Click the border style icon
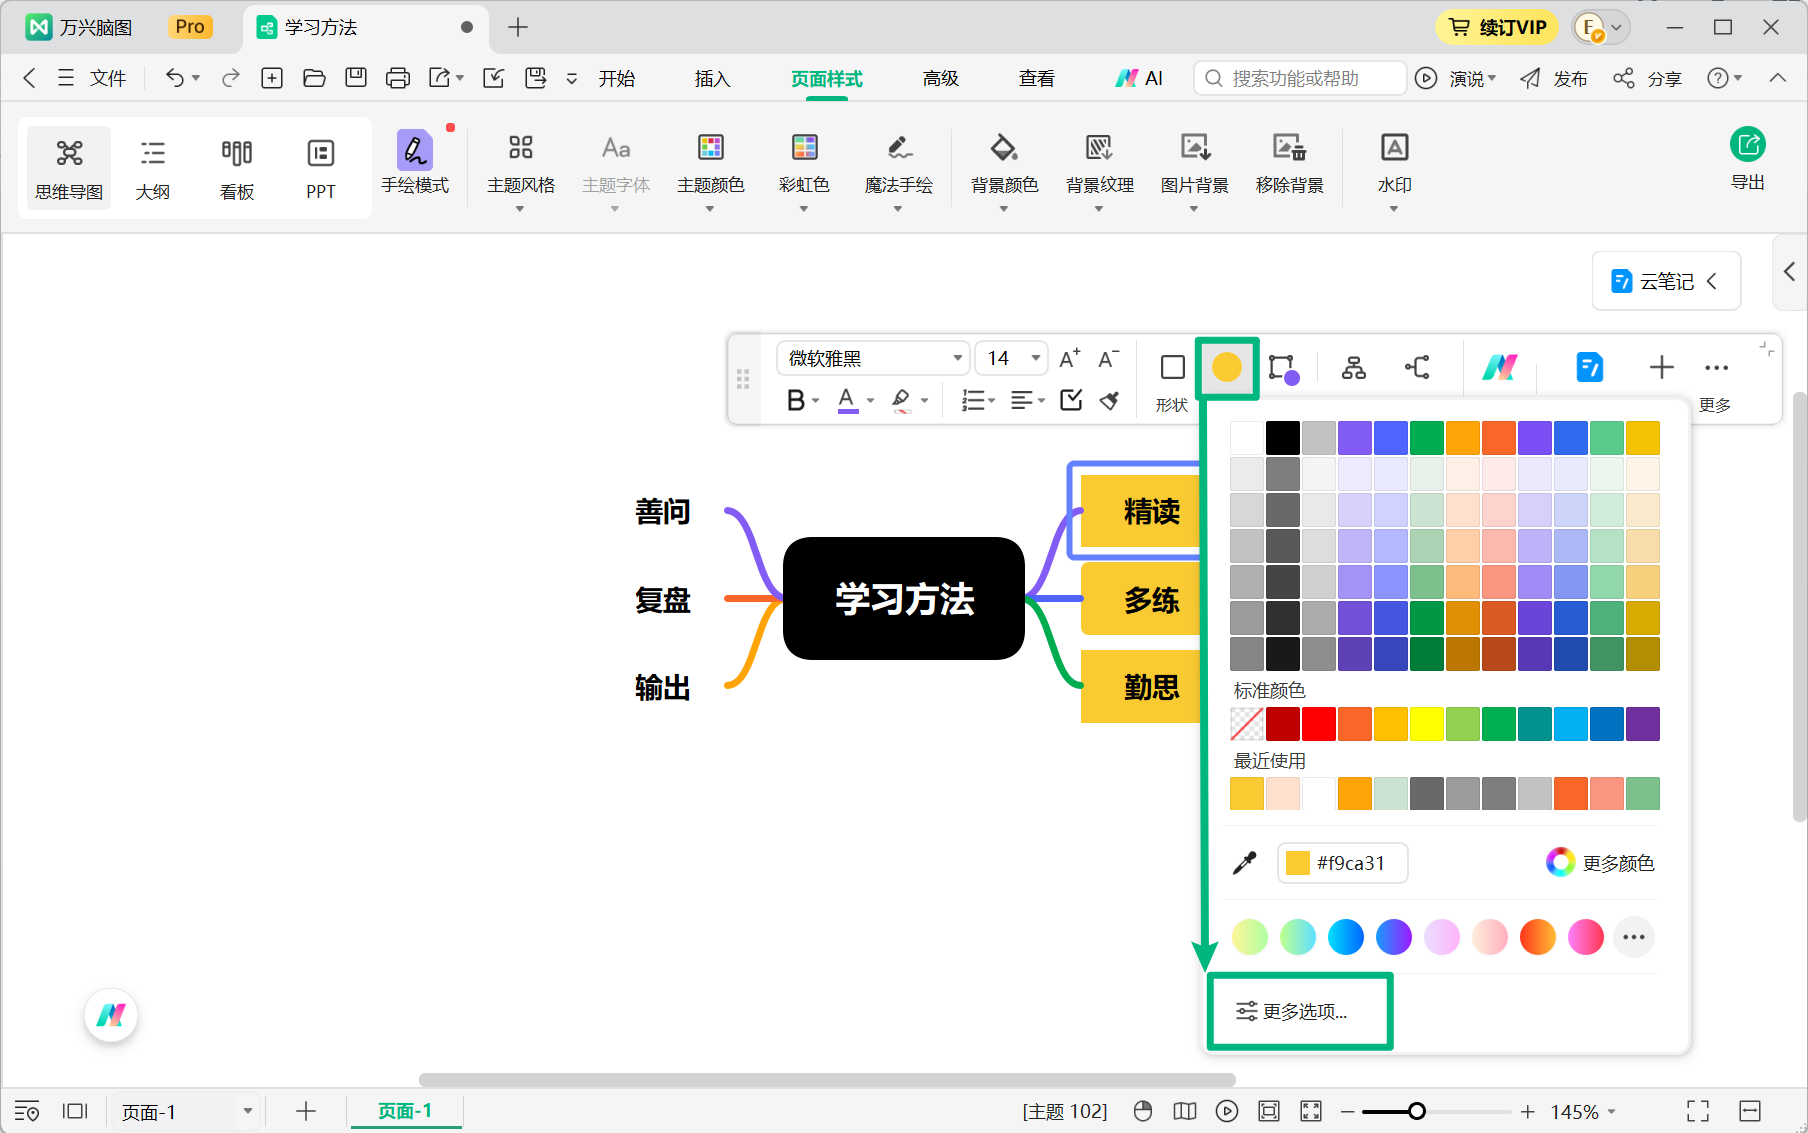This screenshot has width=1808, height=1133. (x=1284, y=367)
